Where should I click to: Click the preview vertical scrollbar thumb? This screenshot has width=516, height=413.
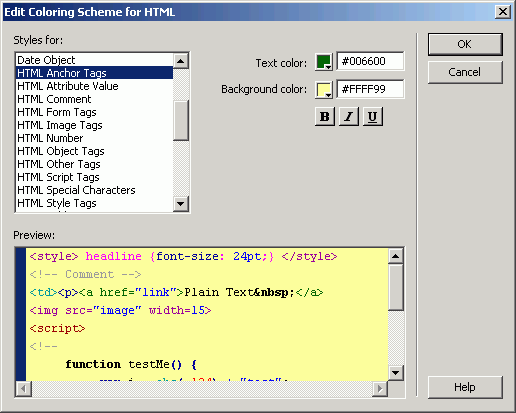coord(396,287)
